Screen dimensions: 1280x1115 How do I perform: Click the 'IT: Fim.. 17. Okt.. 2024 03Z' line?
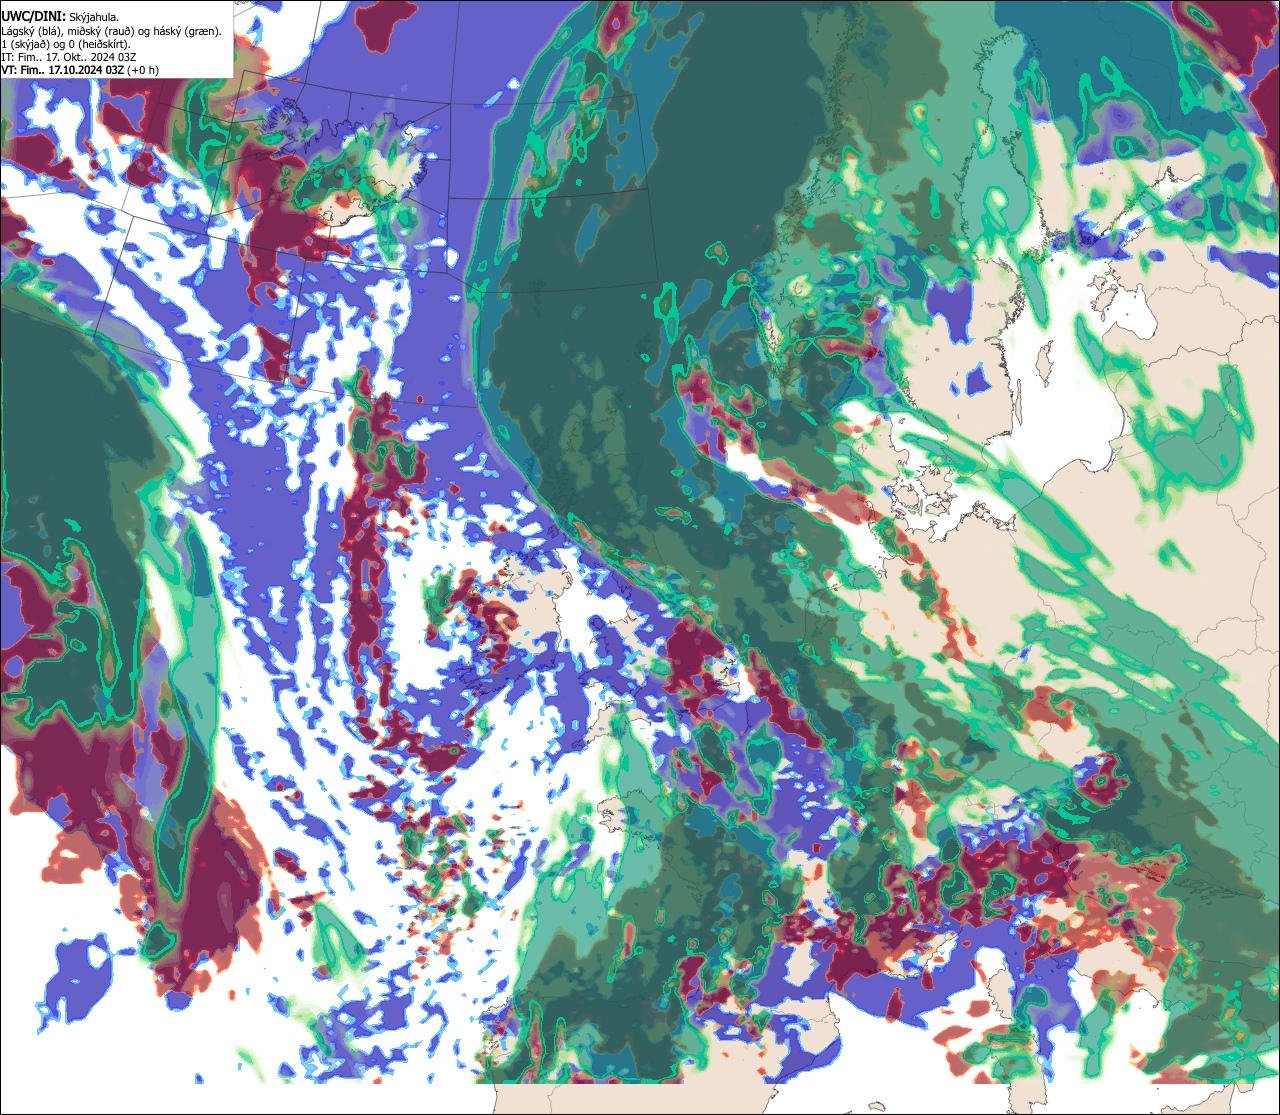pyautogui.click(x=69, y=56)
